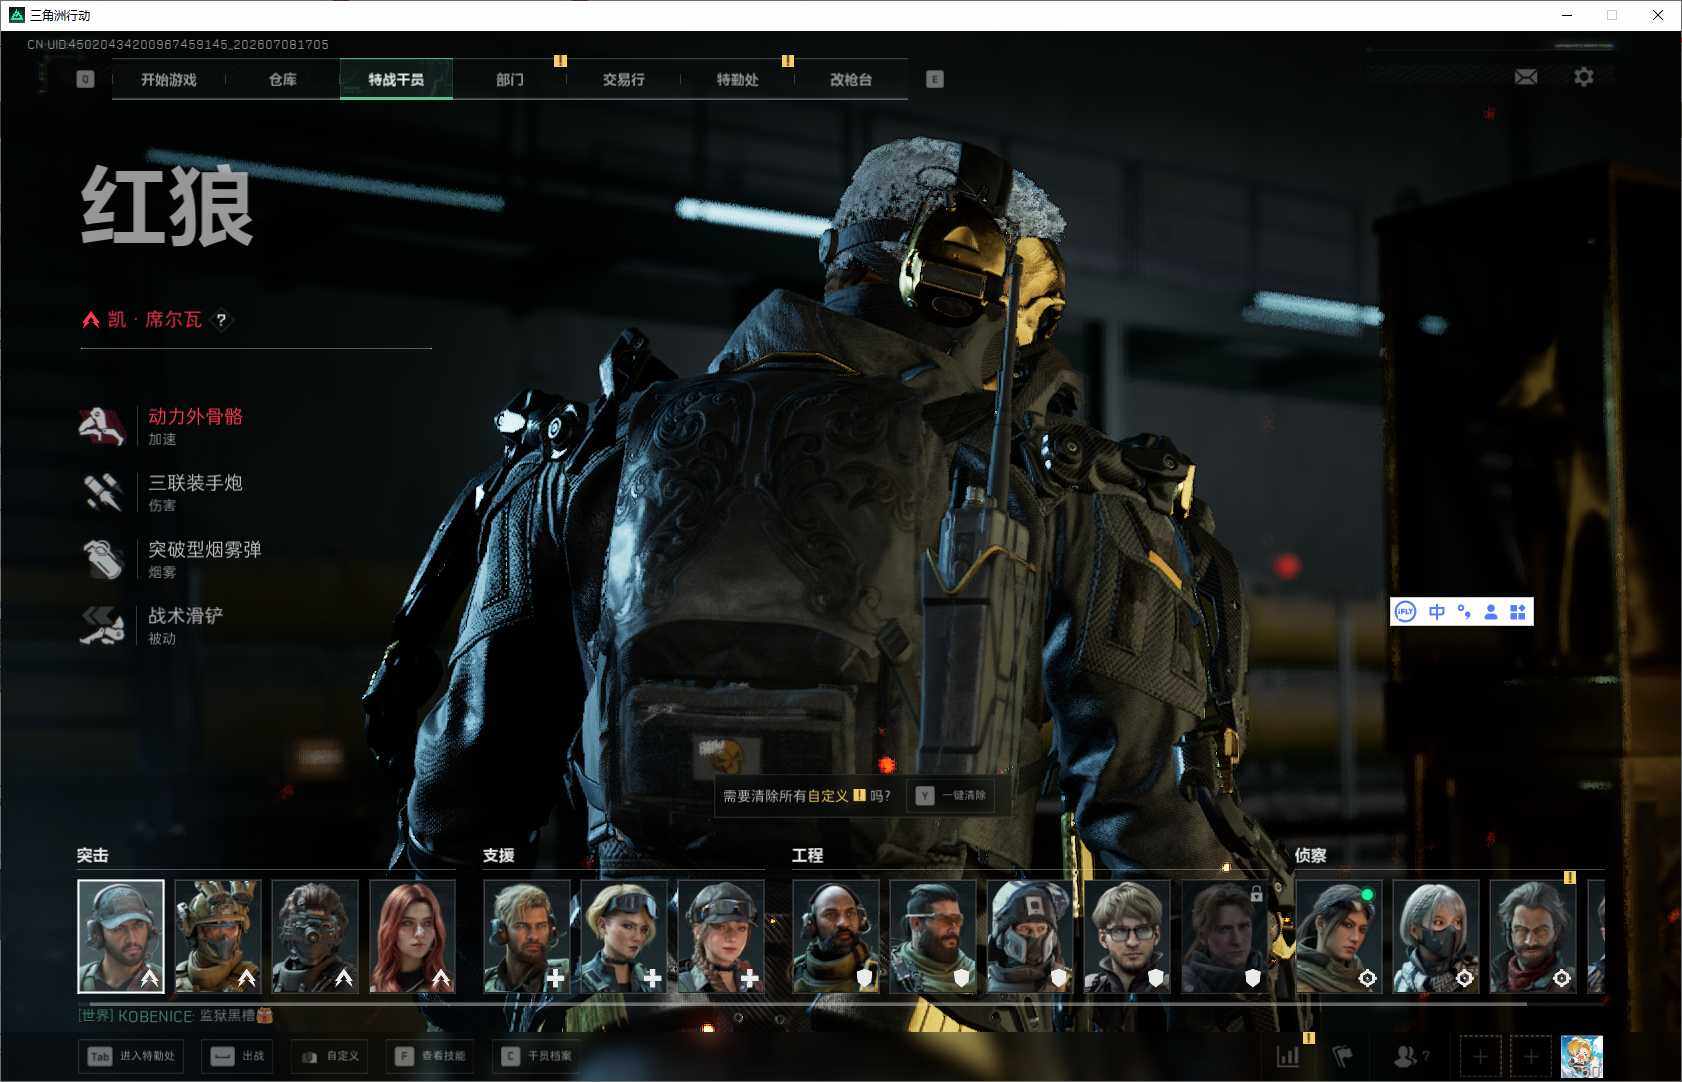The width and height of the screenshot is (1682, 1082).
Task: Click the operator list horizontal scrollbar
Action: (808, 1004)
